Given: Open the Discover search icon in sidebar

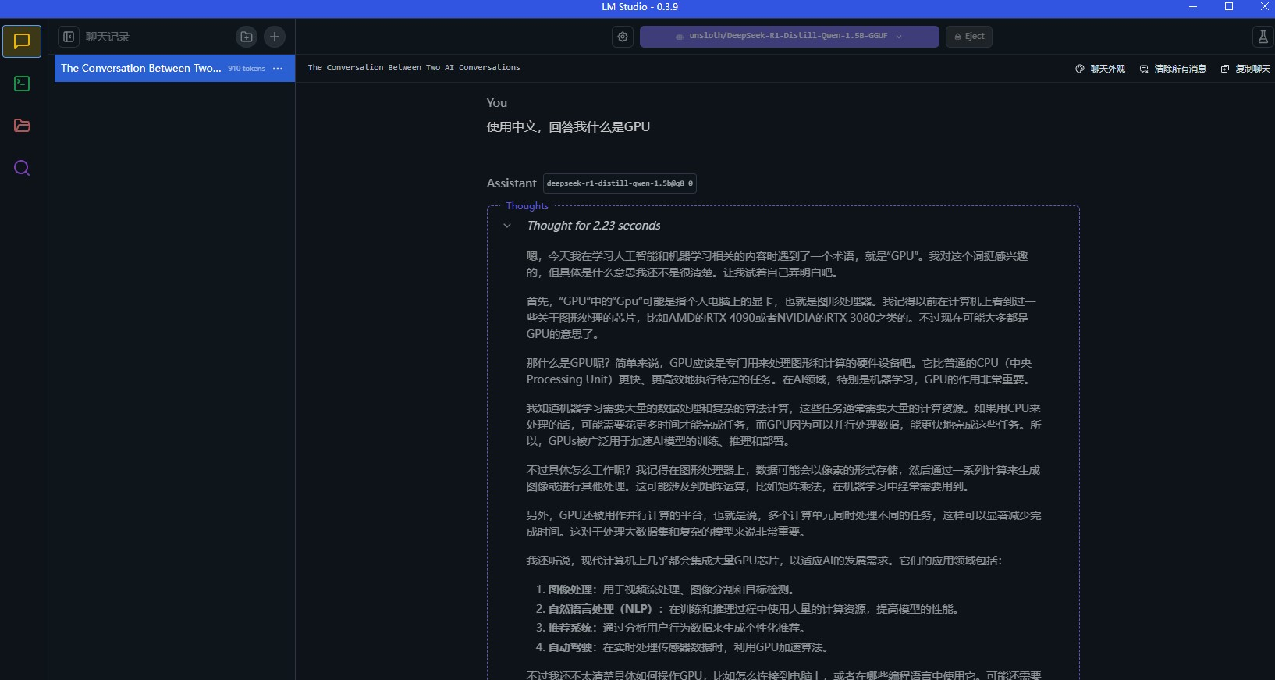Looking at the screenshot, I should click(22, 168).
